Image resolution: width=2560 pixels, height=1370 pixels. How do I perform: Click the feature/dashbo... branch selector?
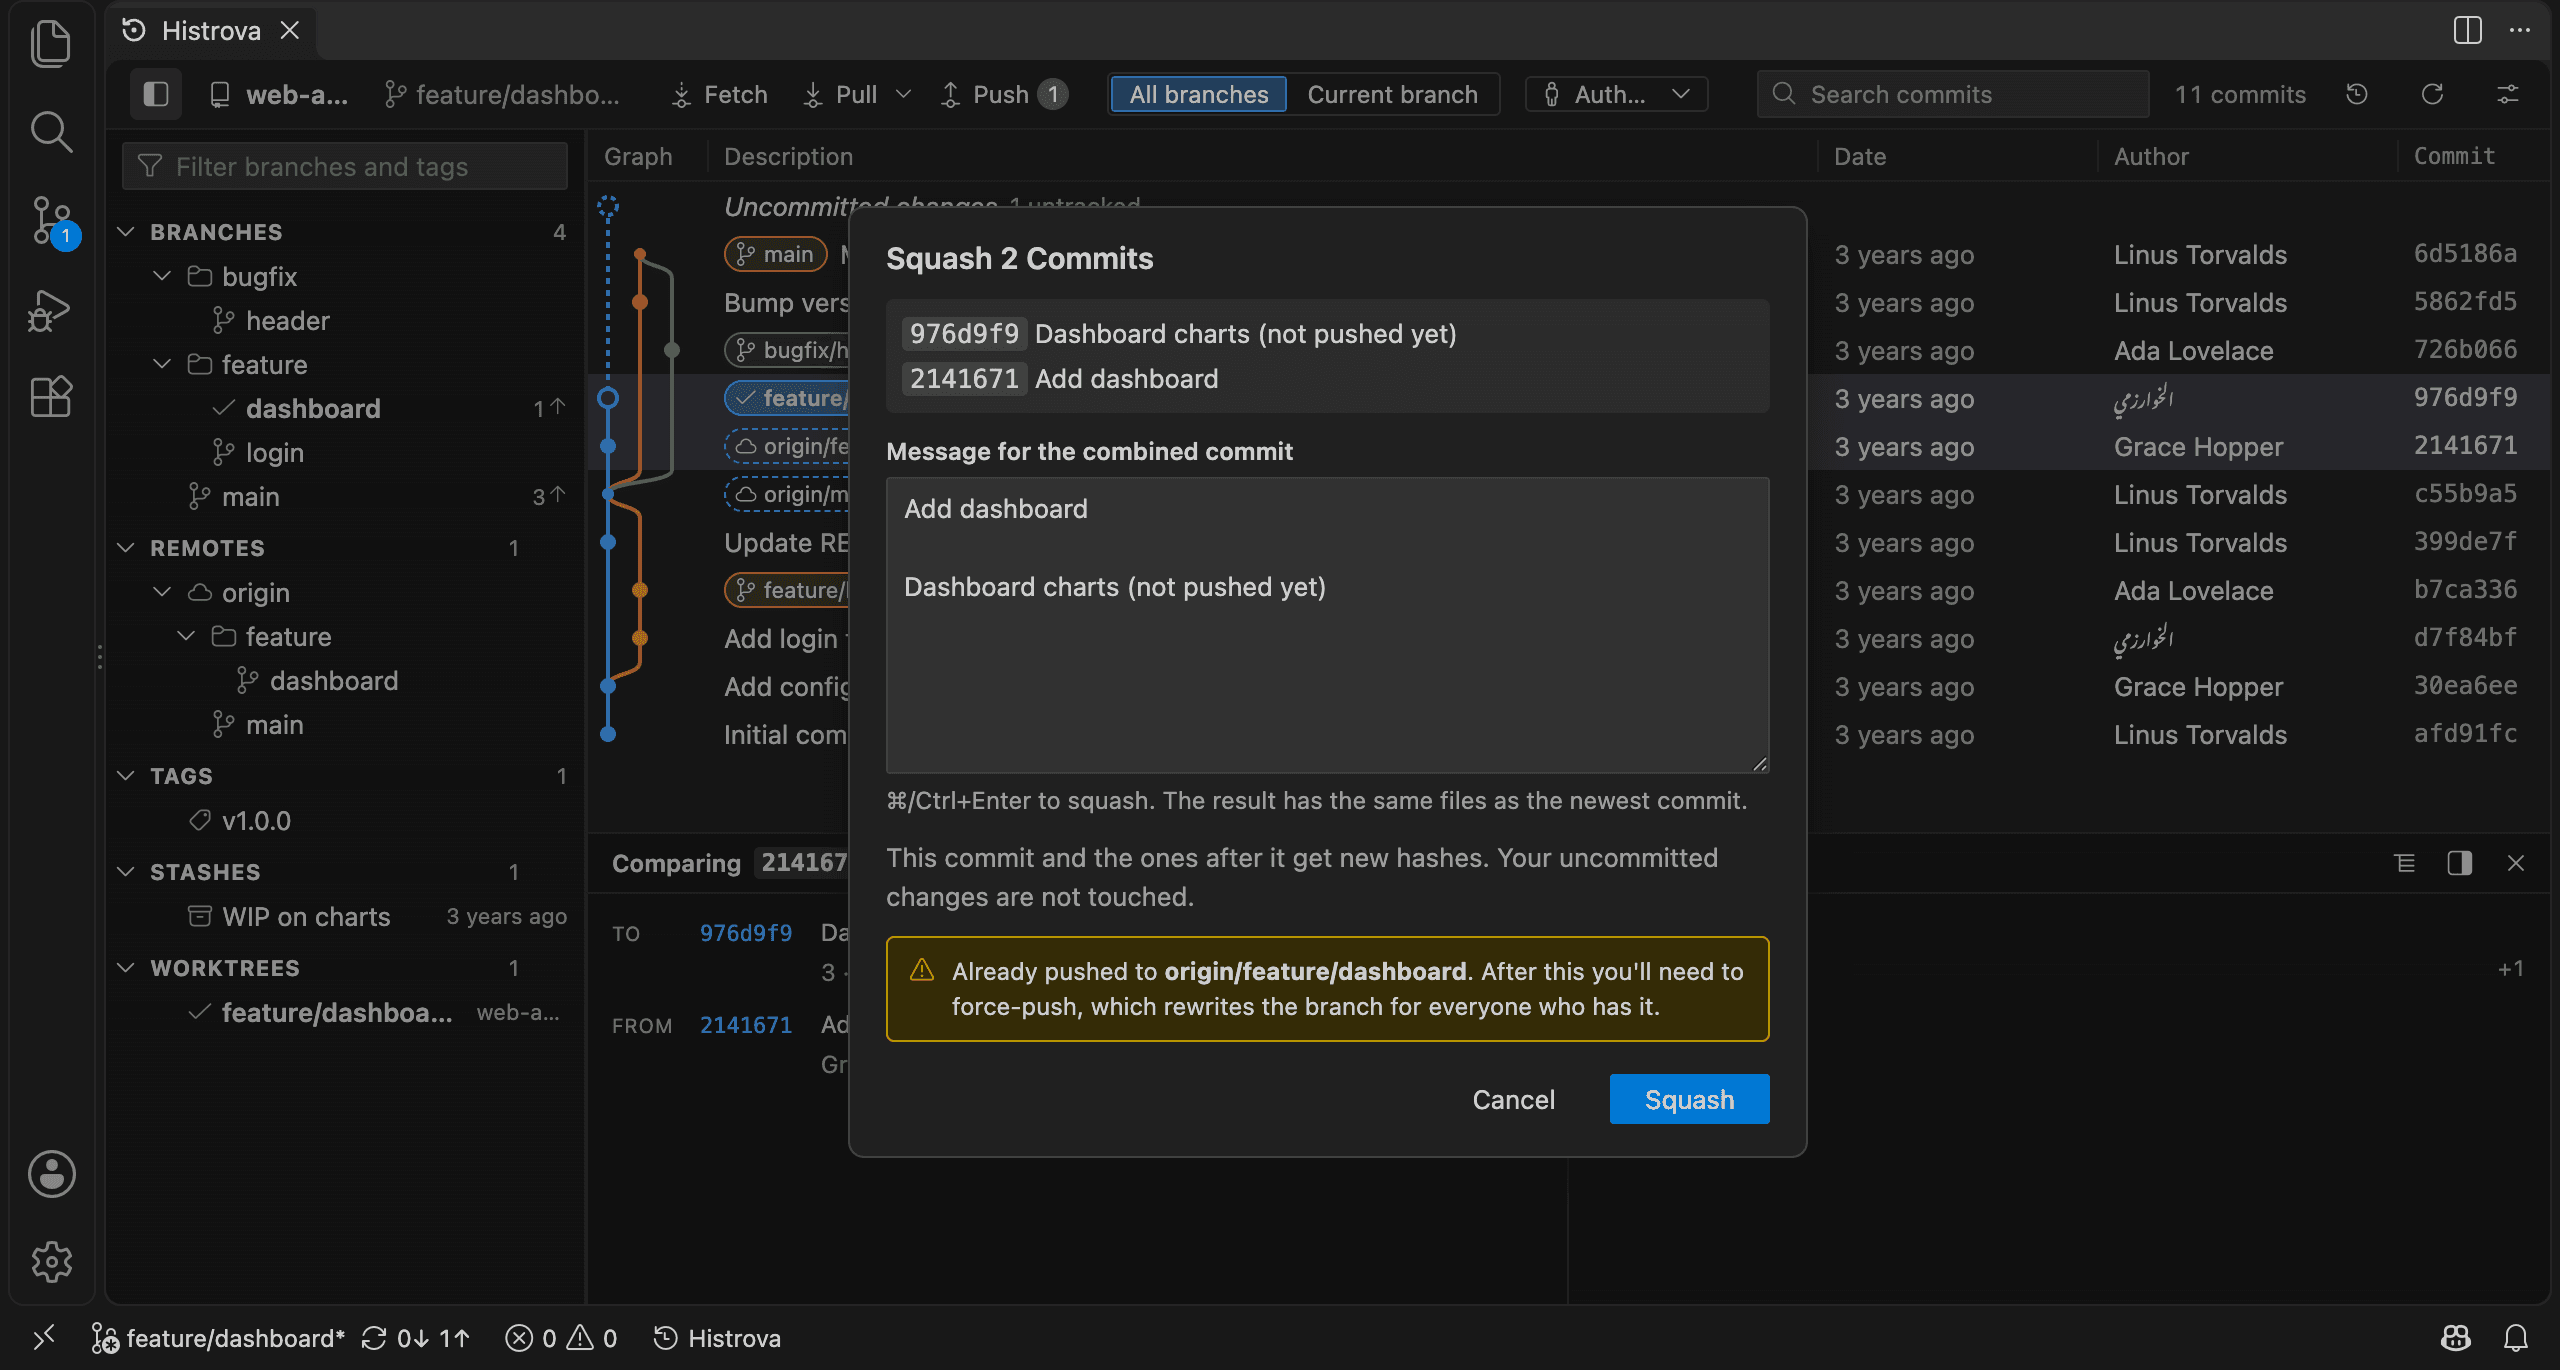[x=503, y=95]
